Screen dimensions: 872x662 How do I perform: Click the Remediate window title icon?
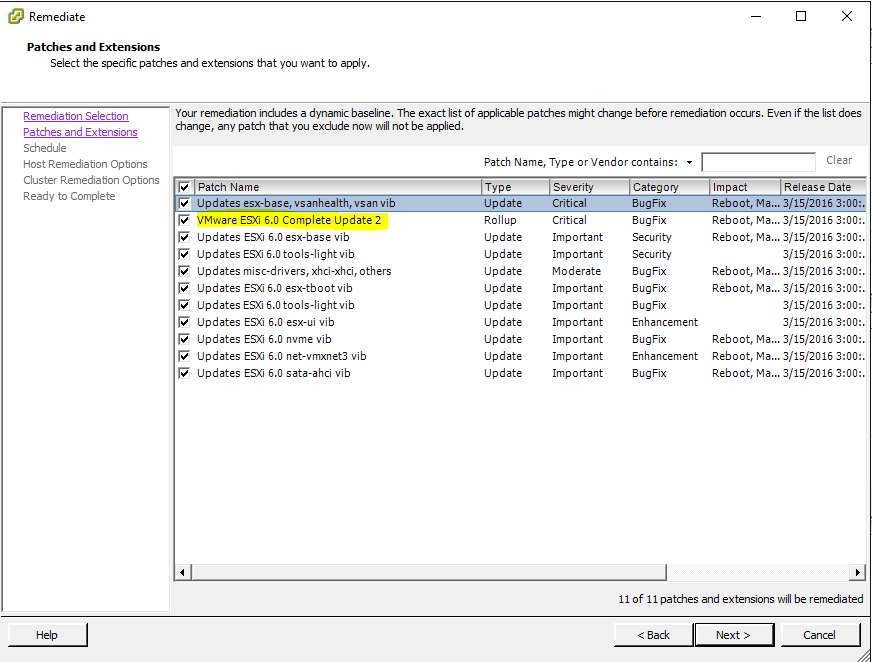[16, 16]
